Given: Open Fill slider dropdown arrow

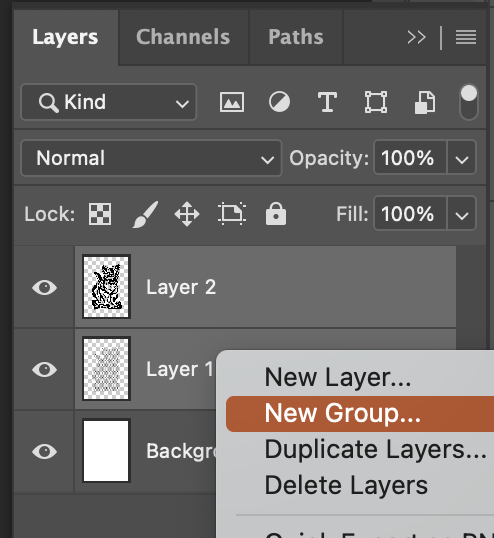Looking at the screenshot, I should point(462,214).
